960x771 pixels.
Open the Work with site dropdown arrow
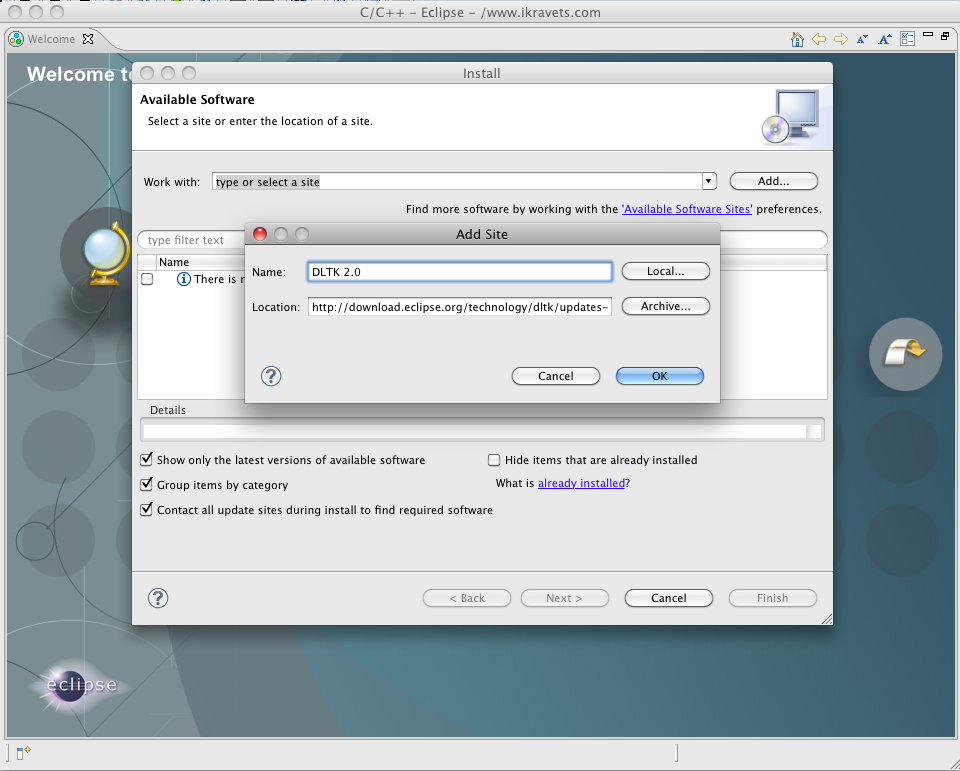tap(708, 181)
